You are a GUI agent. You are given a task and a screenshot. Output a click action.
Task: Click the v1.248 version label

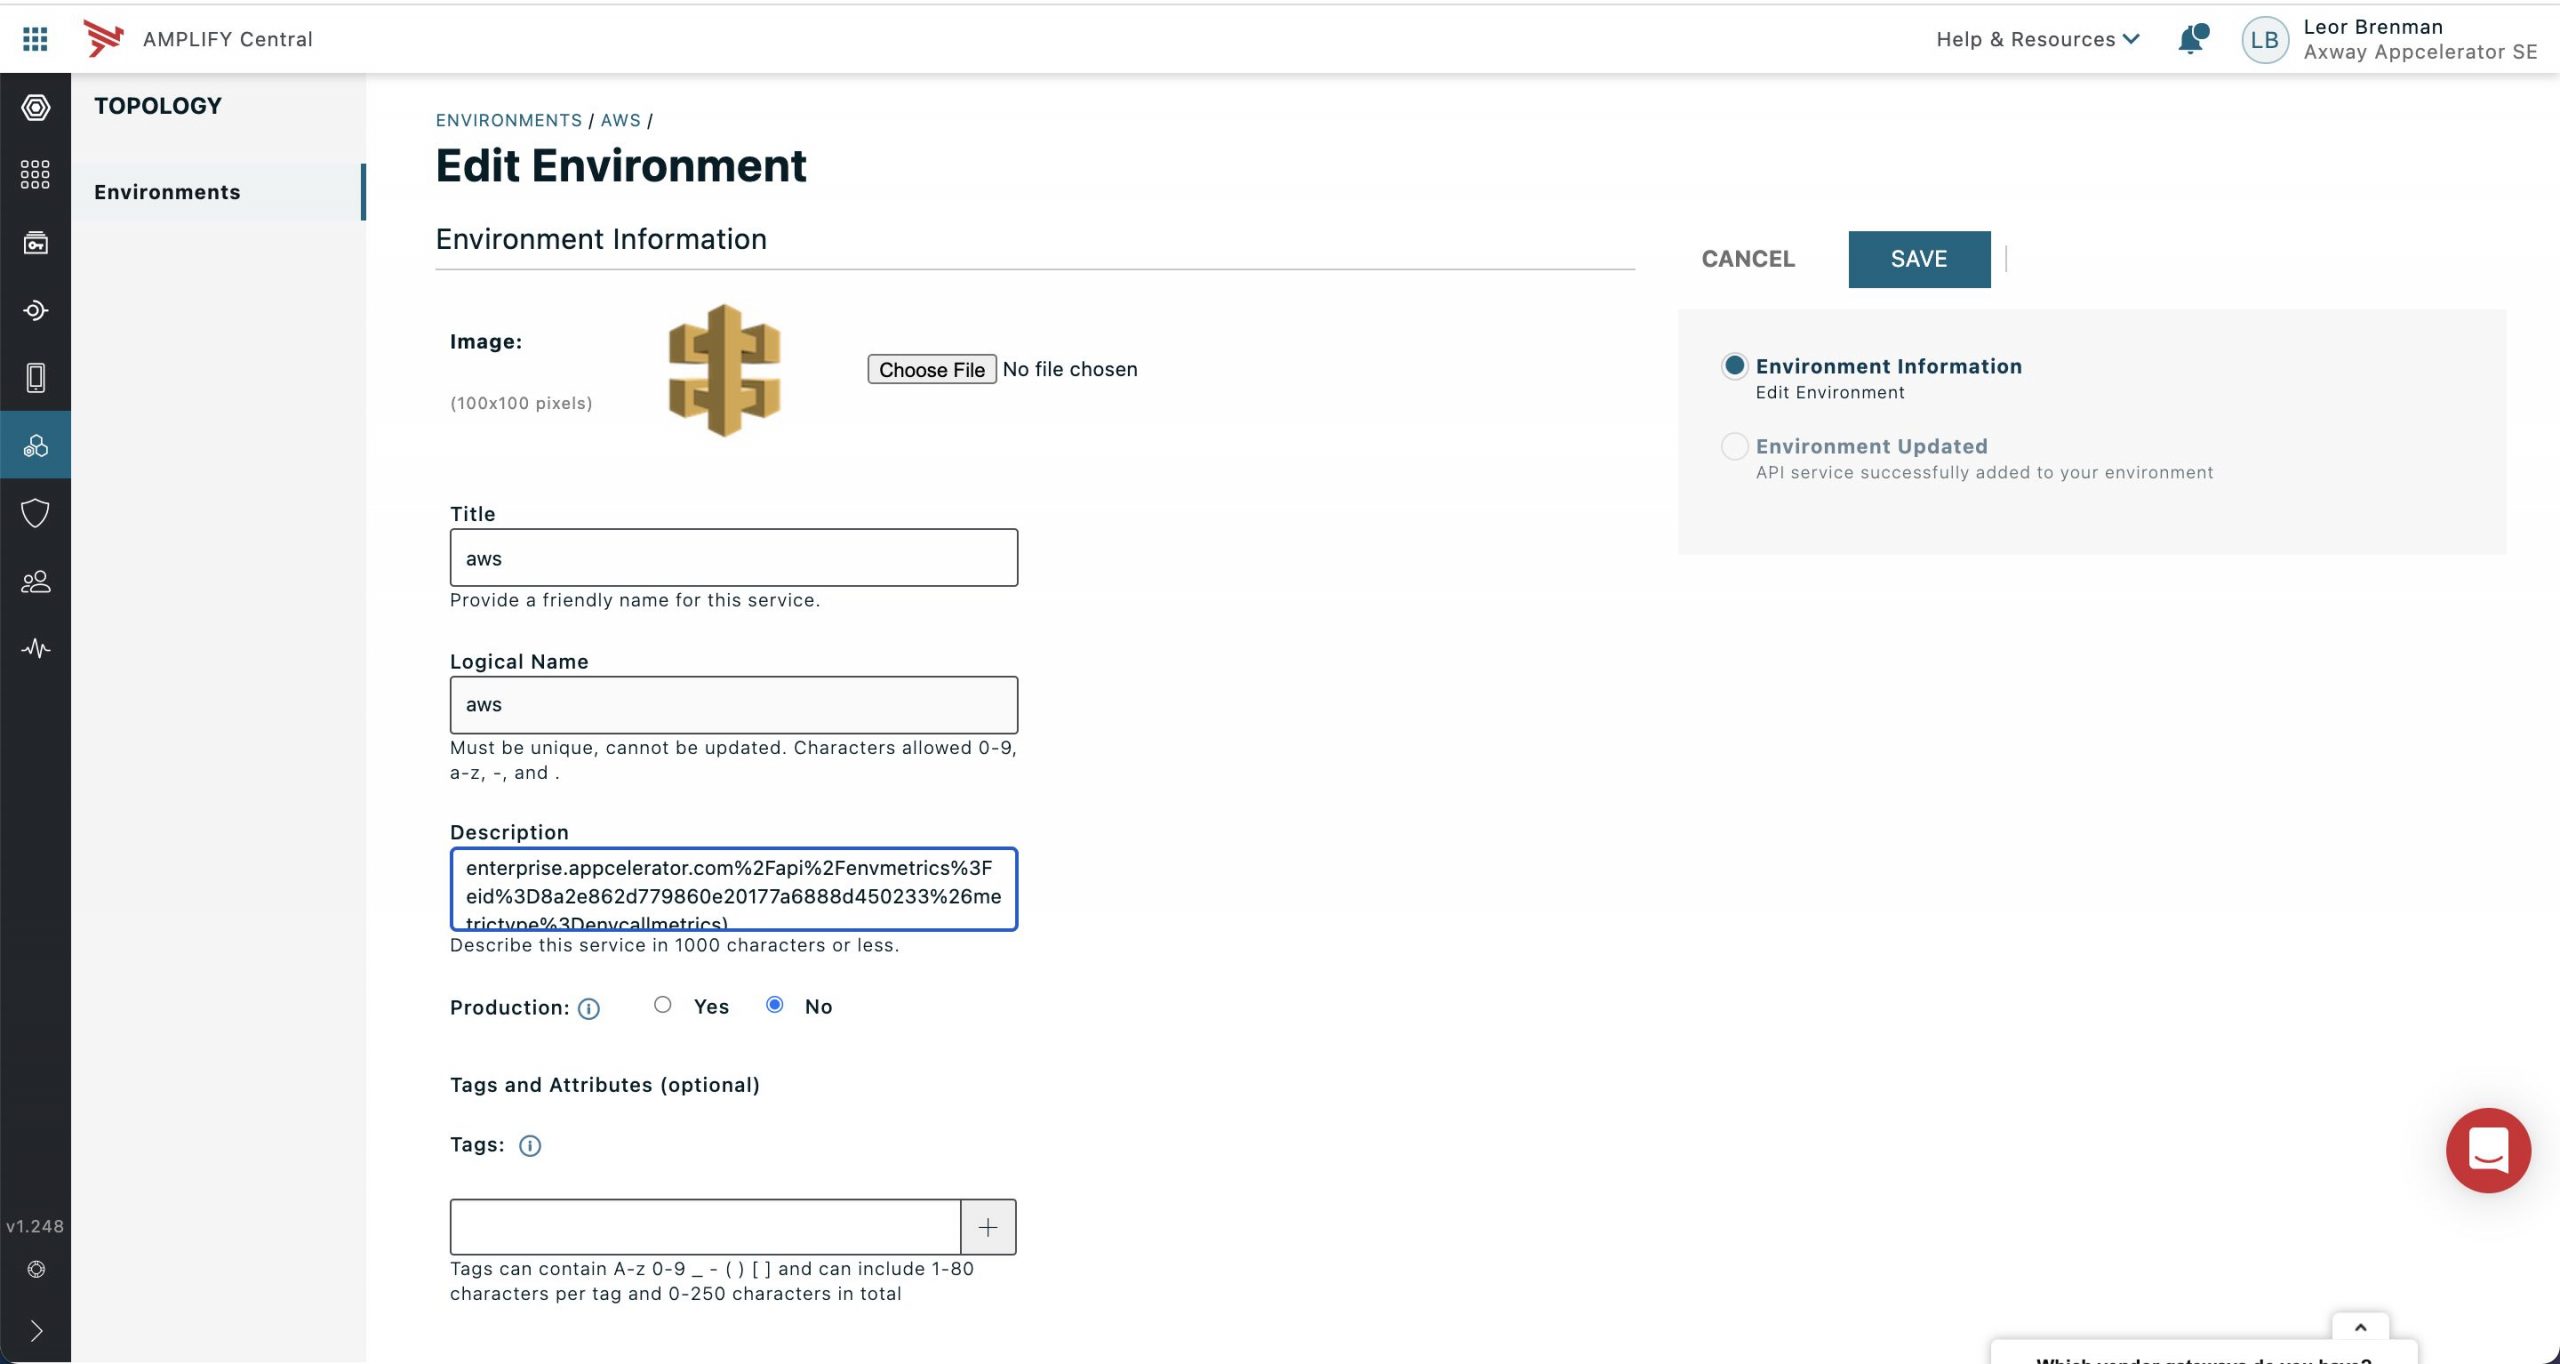(x=35, y=1226)
